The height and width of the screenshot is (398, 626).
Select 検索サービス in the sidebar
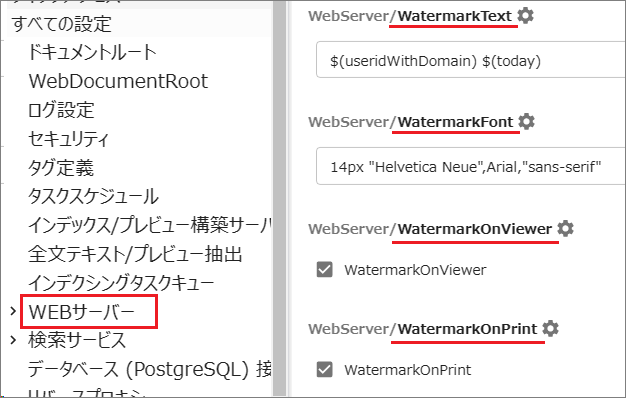[77, 340]
